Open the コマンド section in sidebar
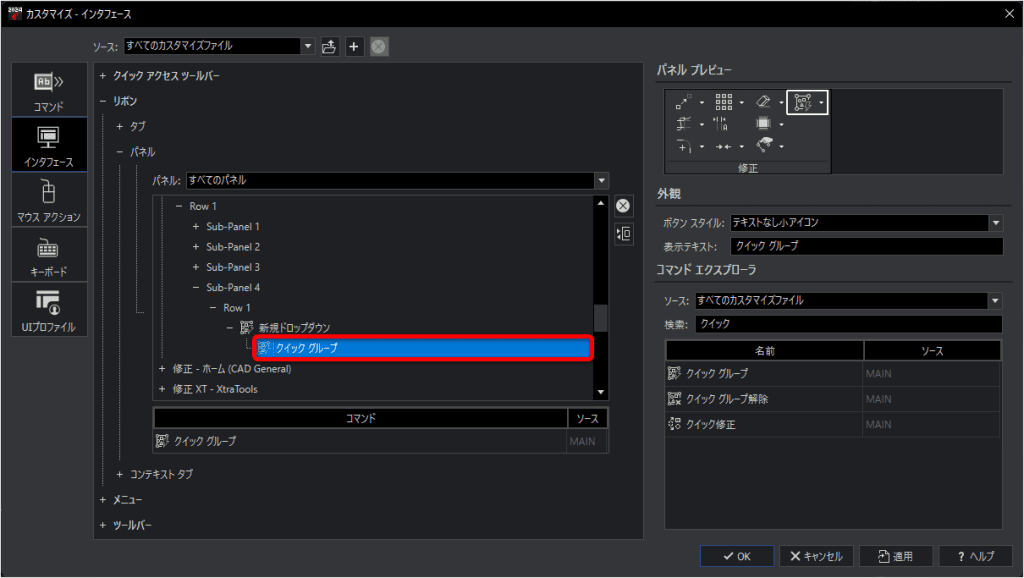The image size is (1024, 578). [x=49, y=90]
